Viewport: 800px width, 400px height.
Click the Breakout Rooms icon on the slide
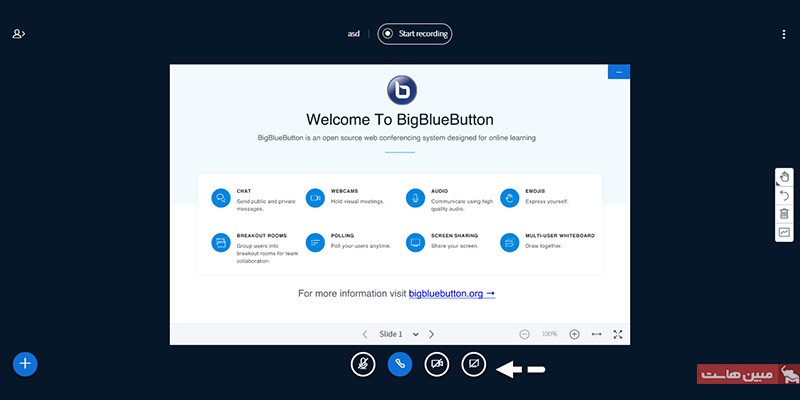pyautogui.click(x=221, y=242)
